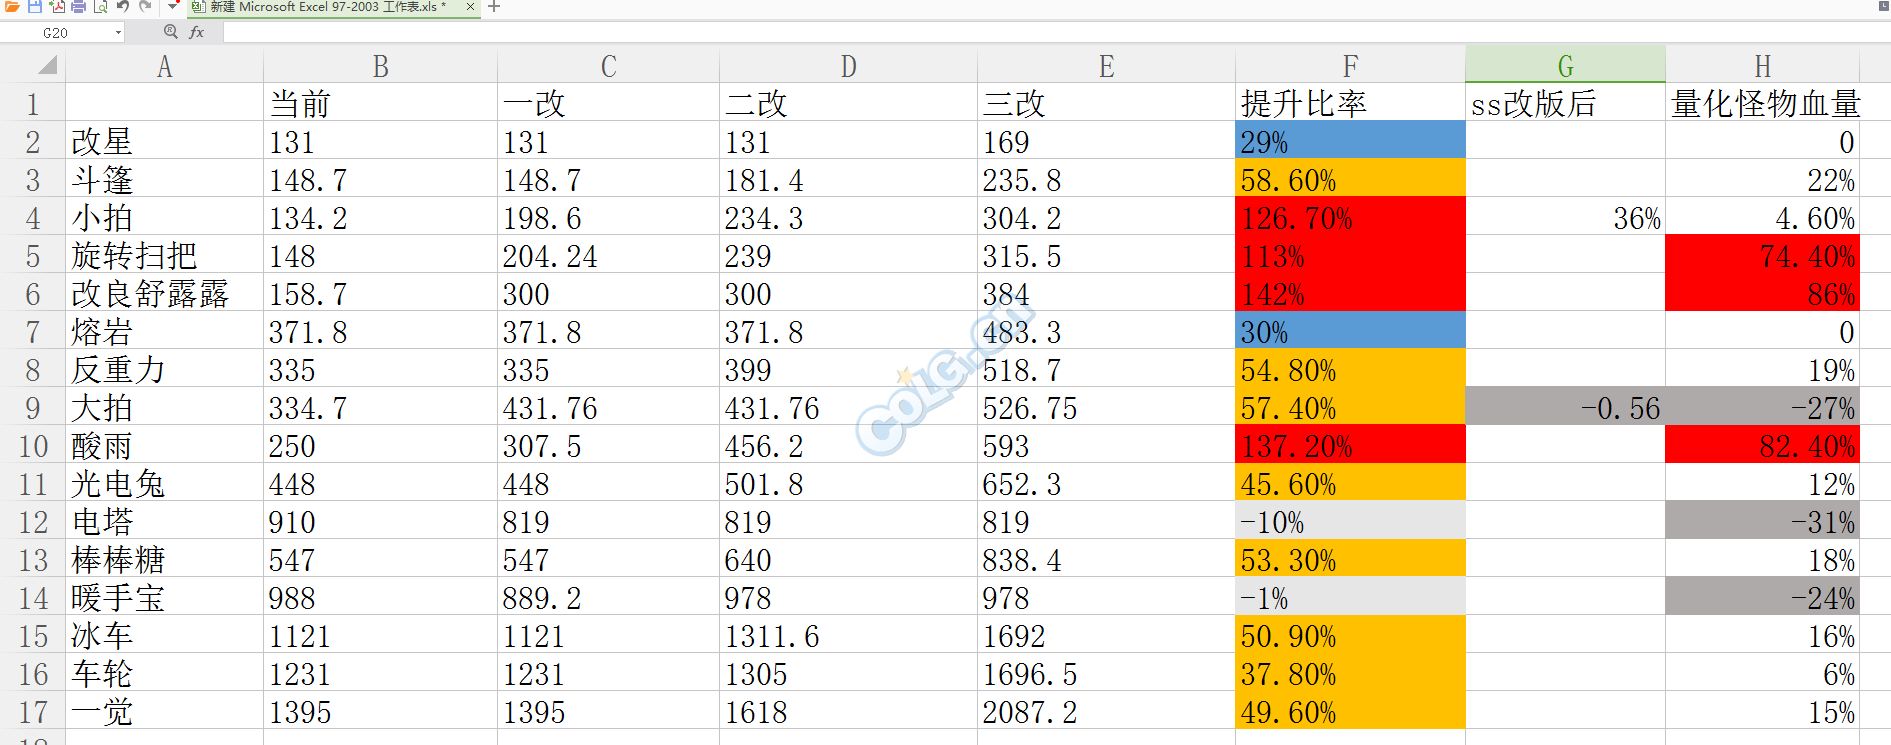This screenshot has height=745, width=1891.
Task: Click the 910 cell in 电塔 row
Action: coord(380,521)
